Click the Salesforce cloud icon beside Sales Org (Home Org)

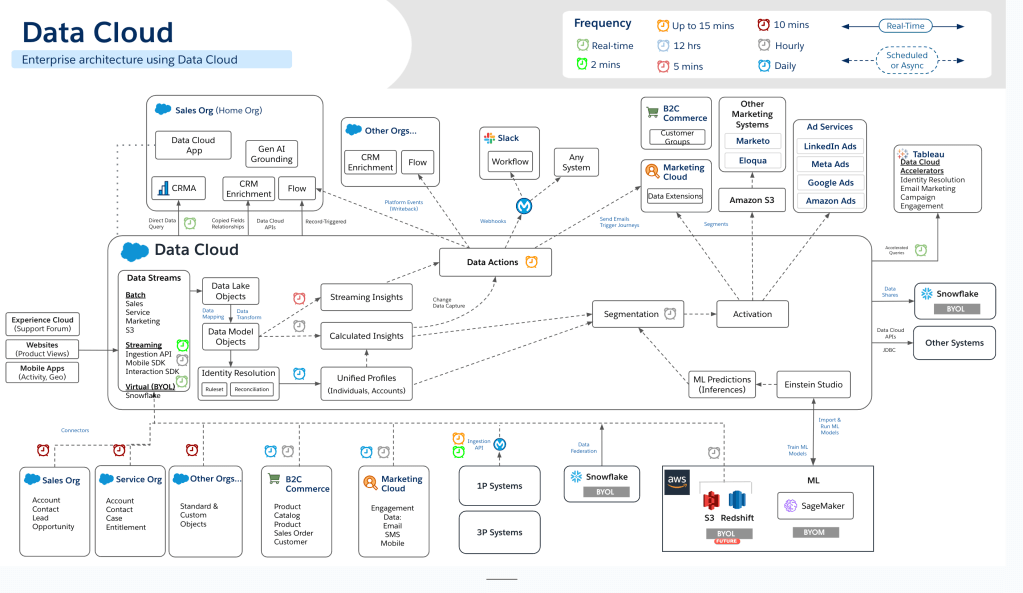coord(163,110)
